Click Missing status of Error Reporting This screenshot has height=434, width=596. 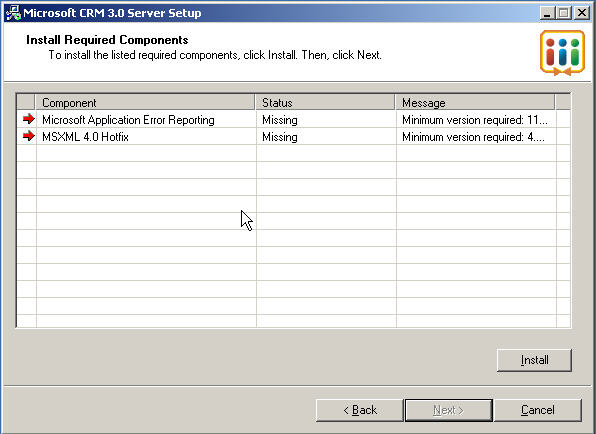tap(280, 120)
